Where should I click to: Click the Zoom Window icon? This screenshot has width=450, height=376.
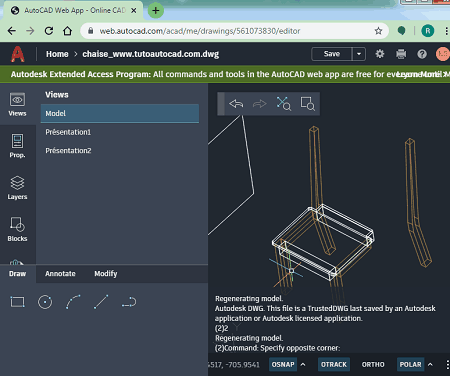(x=307, y=104)
